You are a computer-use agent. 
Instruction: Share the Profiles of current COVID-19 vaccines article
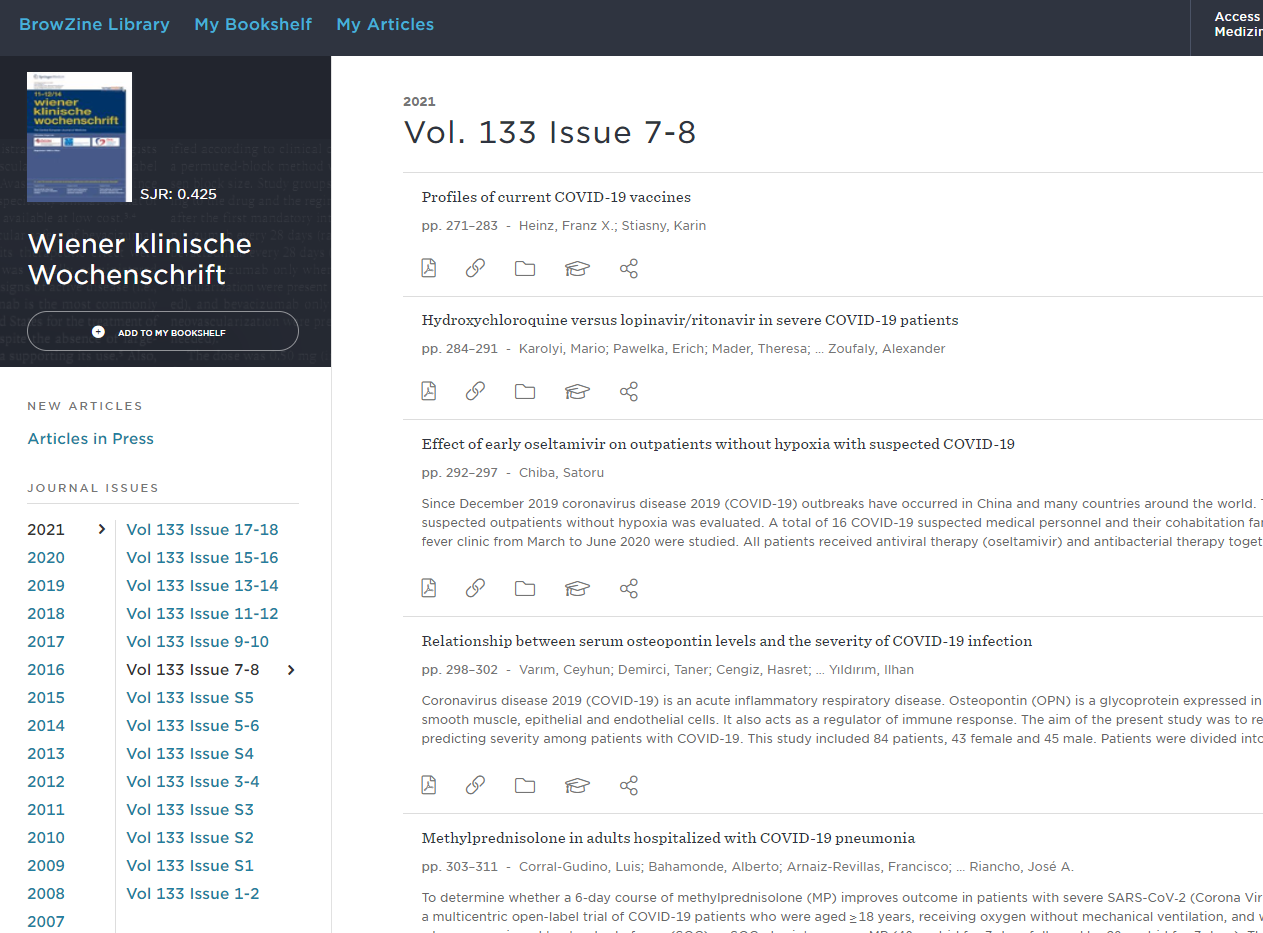tap(629, 268)
